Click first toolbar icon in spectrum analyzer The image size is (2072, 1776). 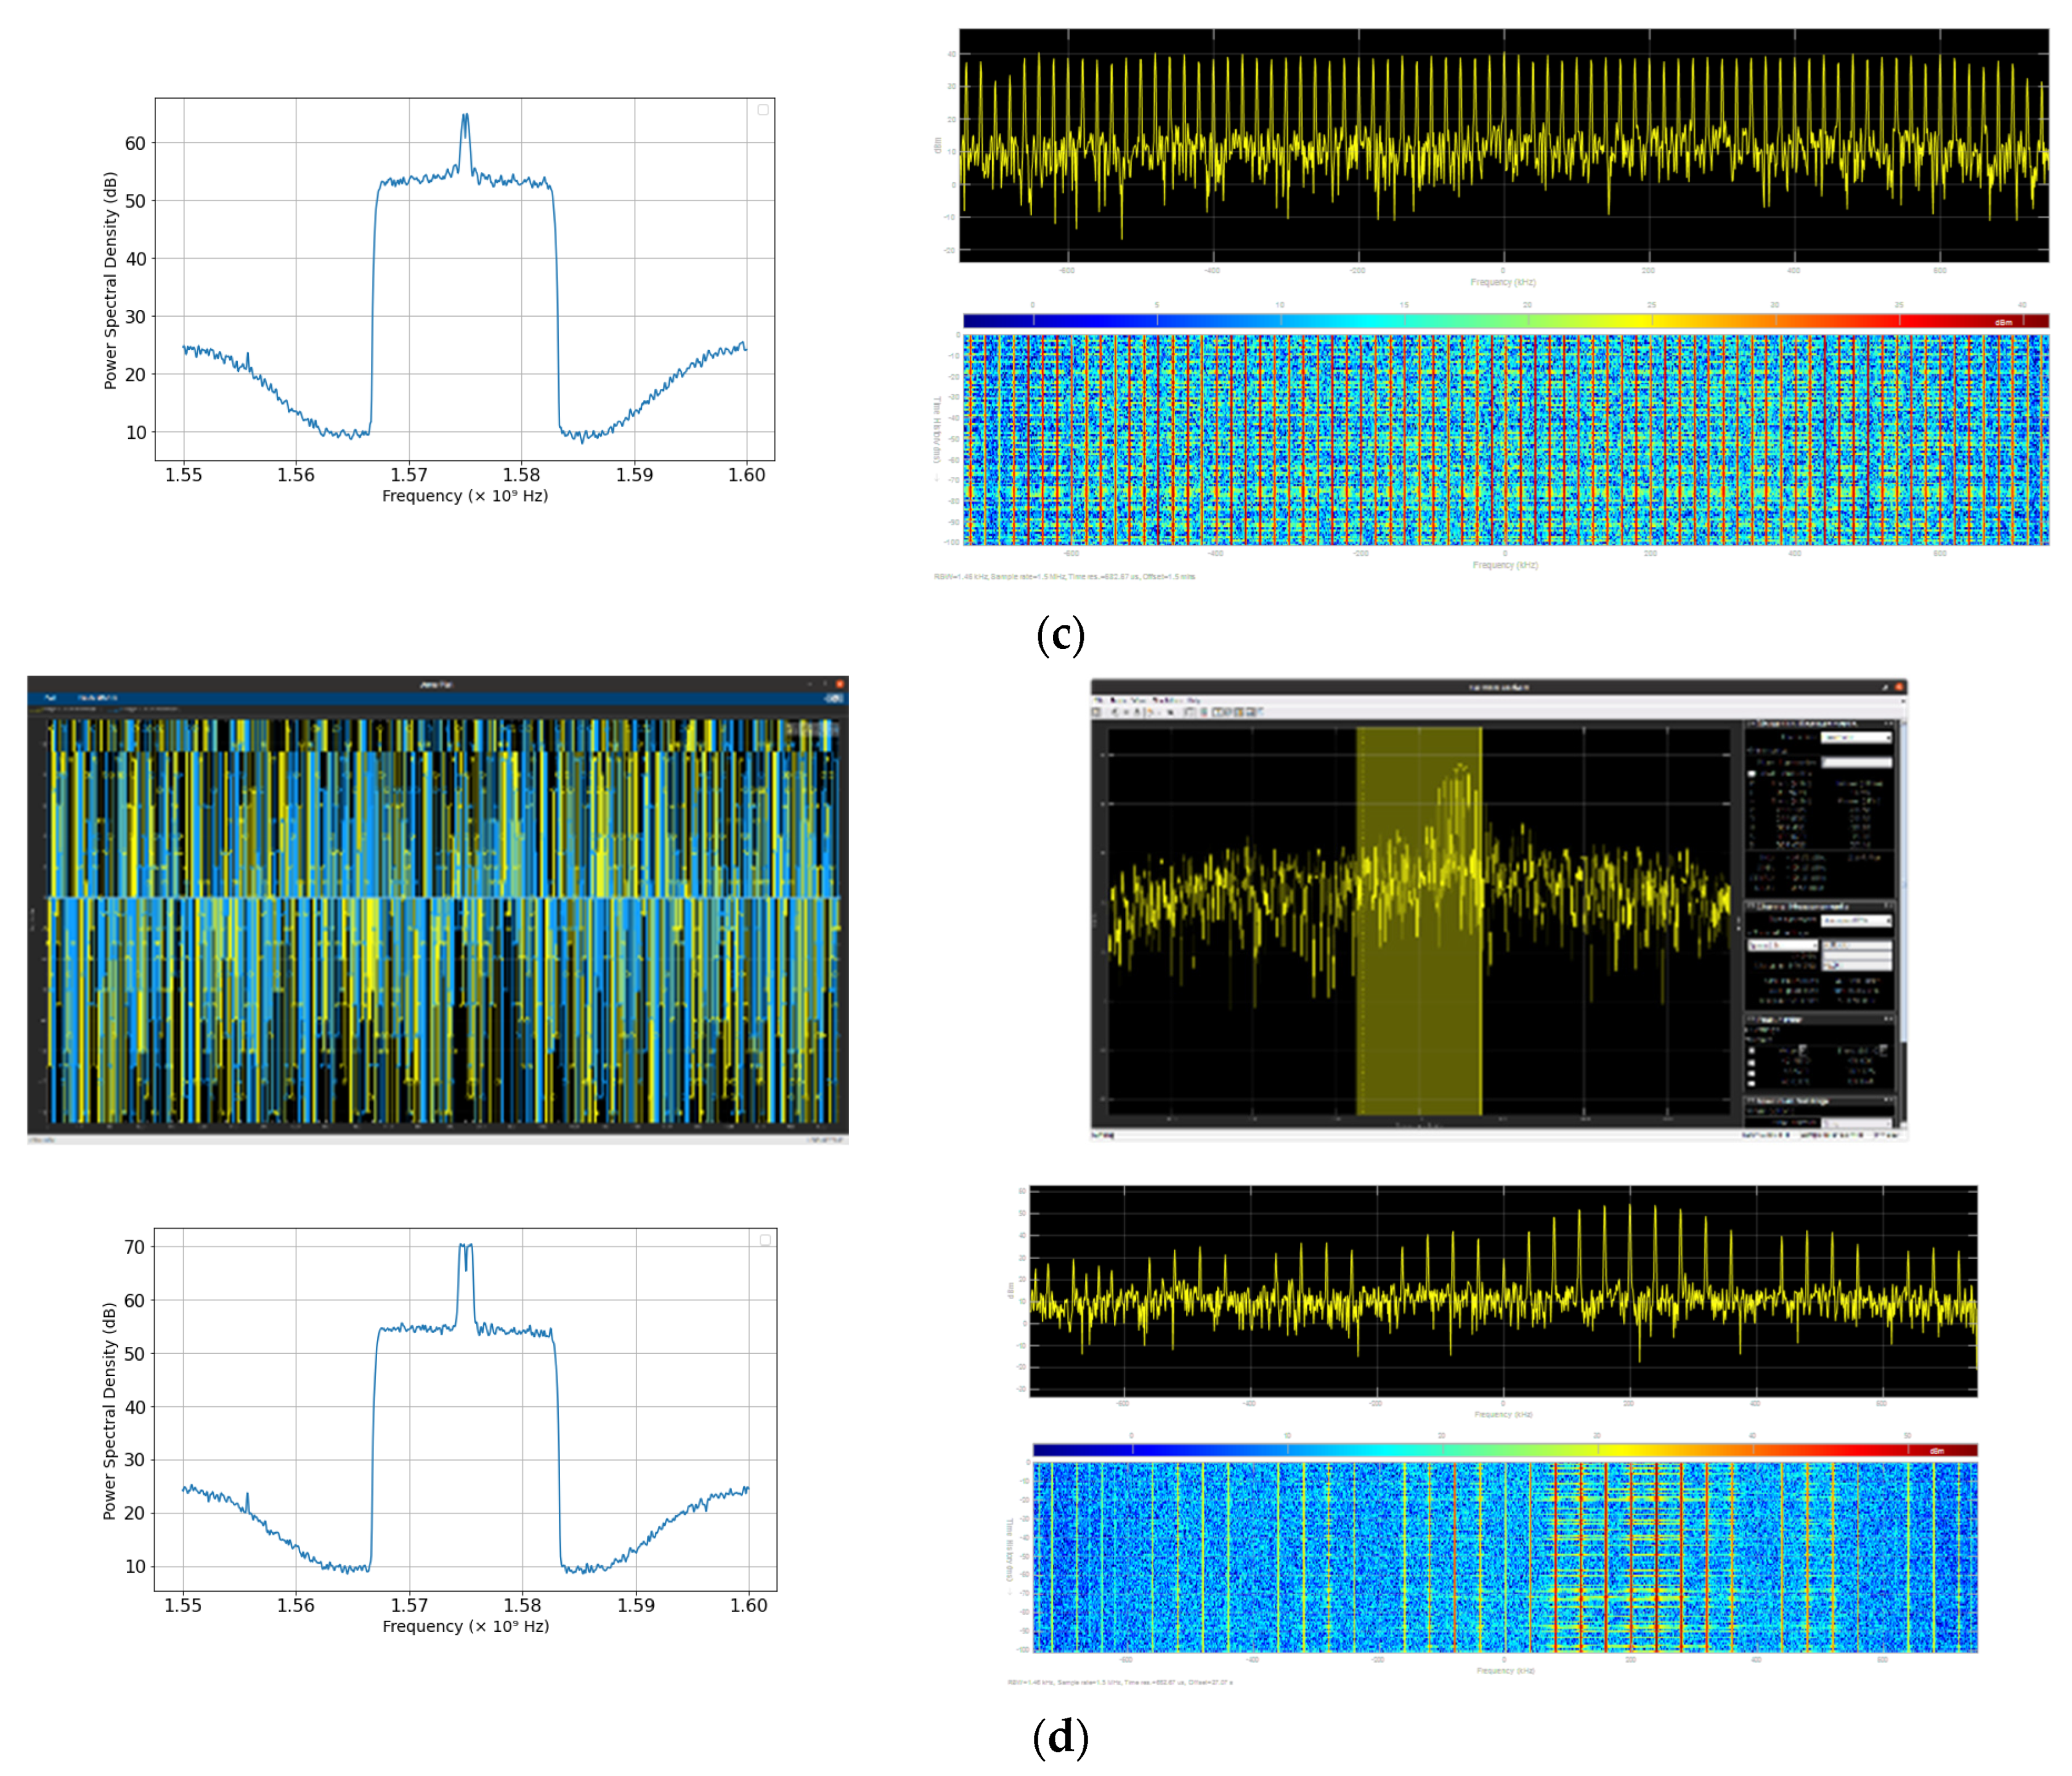pyautogui.click(x=1096, y=712)
